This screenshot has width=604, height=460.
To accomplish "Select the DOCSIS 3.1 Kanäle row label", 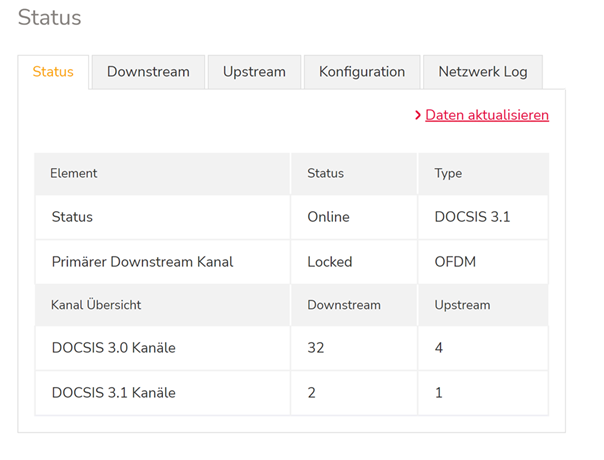I will (113, 393).
